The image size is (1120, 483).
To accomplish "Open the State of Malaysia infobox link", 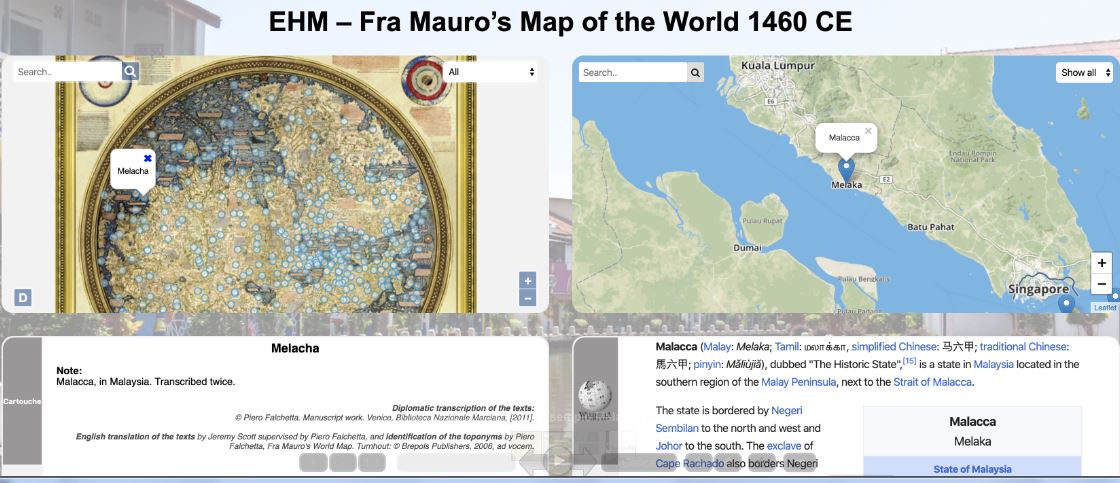I will tap(972, 469).
